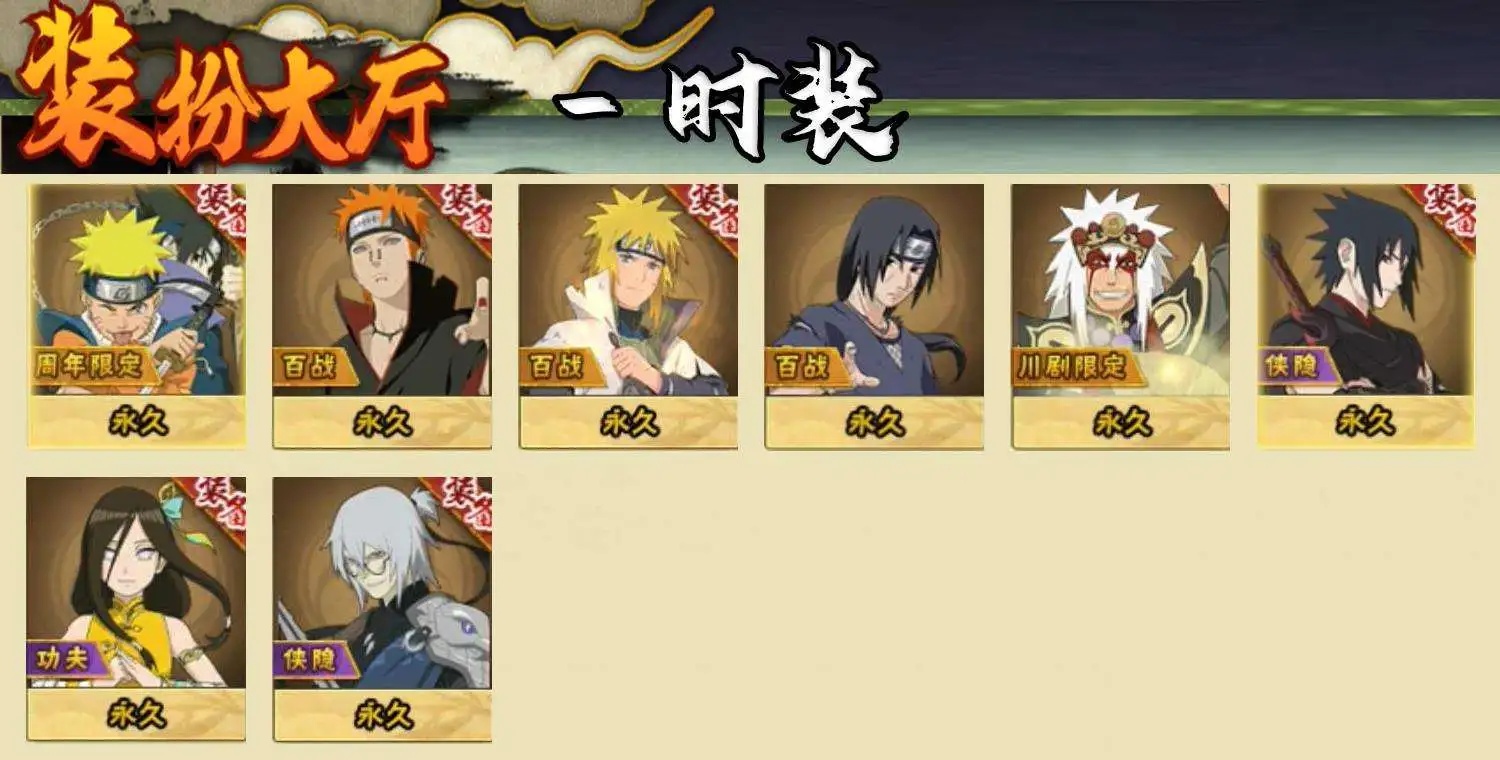Pick the blond Minato costume portrait
The height and width of the screenshot is (760, 1500).
[628, 290]
